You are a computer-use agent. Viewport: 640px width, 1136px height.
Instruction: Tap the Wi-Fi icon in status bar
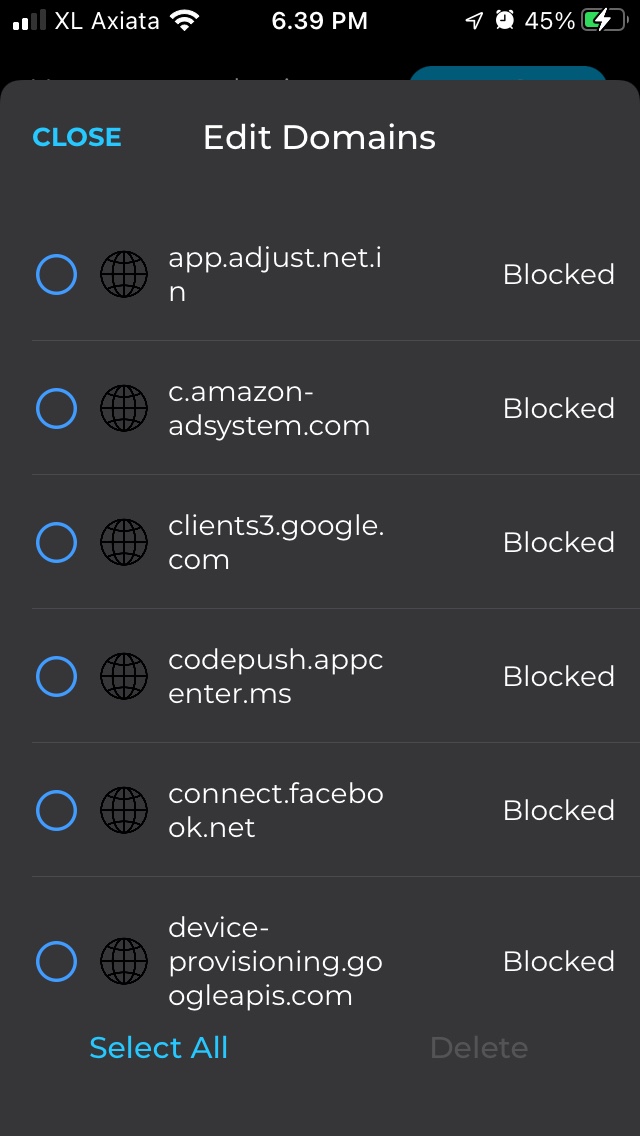[x=185, y=21]
